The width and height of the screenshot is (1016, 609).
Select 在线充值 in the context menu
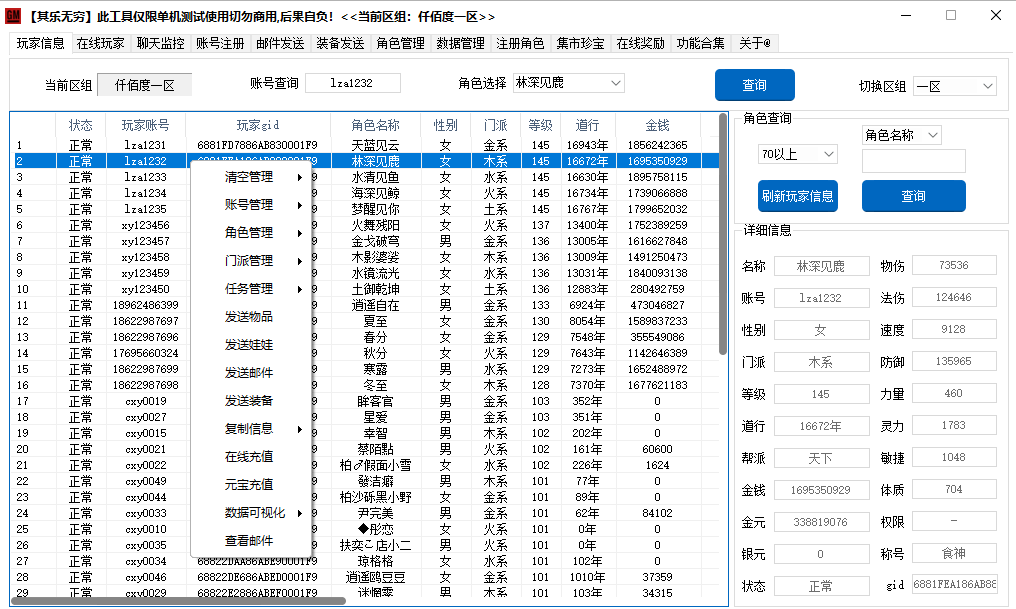coord(249,457)
